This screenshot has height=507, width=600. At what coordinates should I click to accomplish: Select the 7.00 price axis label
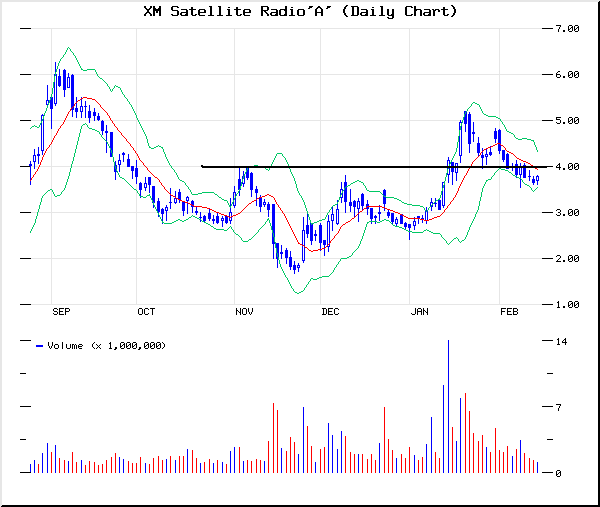pos(567,29)
